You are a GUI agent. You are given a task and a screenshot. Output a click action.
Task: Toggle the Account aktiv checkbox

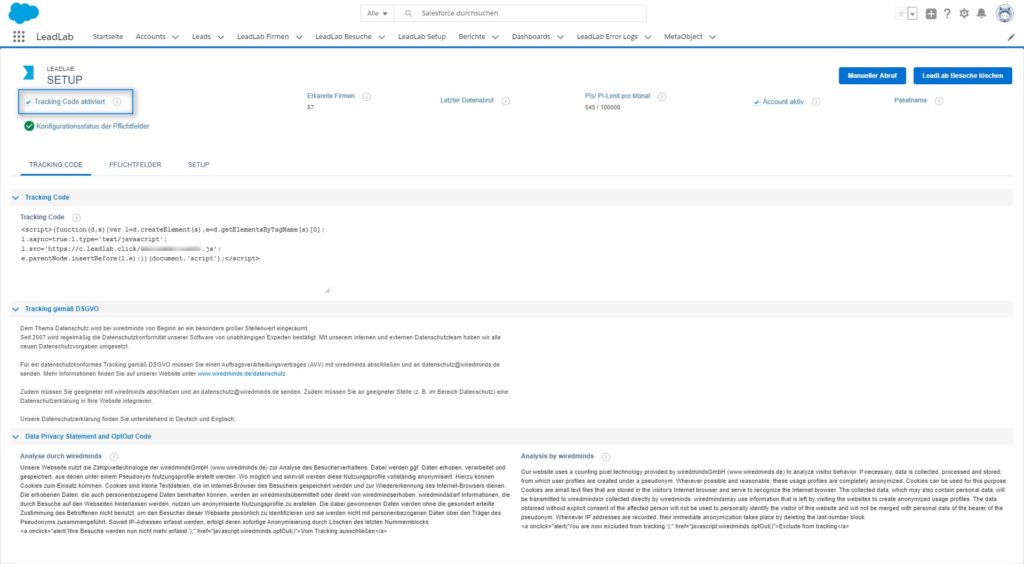[x=756, y=102]
